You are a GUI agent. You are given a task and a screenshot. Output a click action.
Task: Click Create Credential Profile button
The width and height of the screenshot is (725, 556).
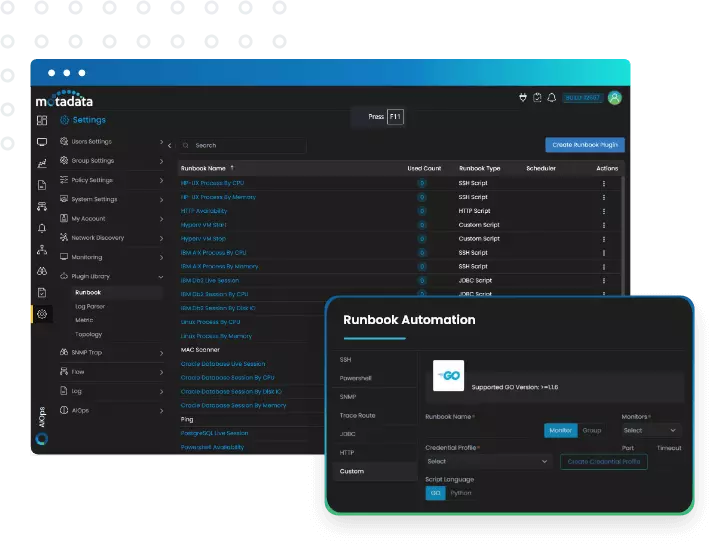(x=604, y=462)
